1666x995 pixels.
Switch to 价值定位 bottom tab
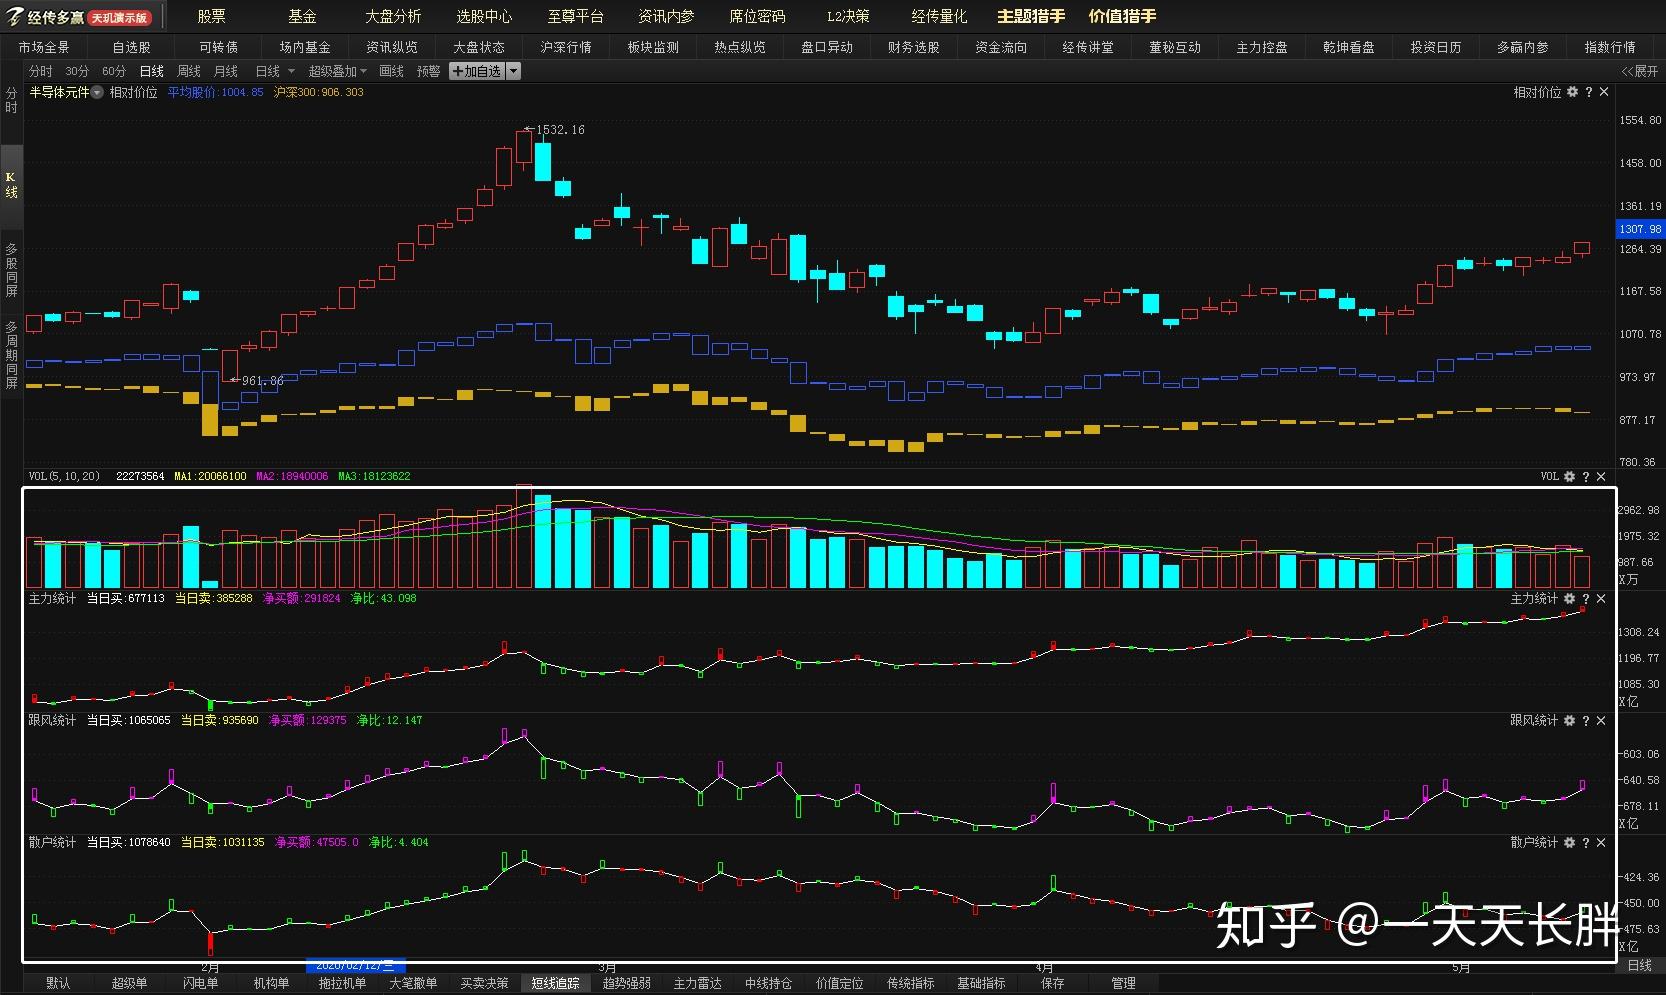tap(839, 983)
